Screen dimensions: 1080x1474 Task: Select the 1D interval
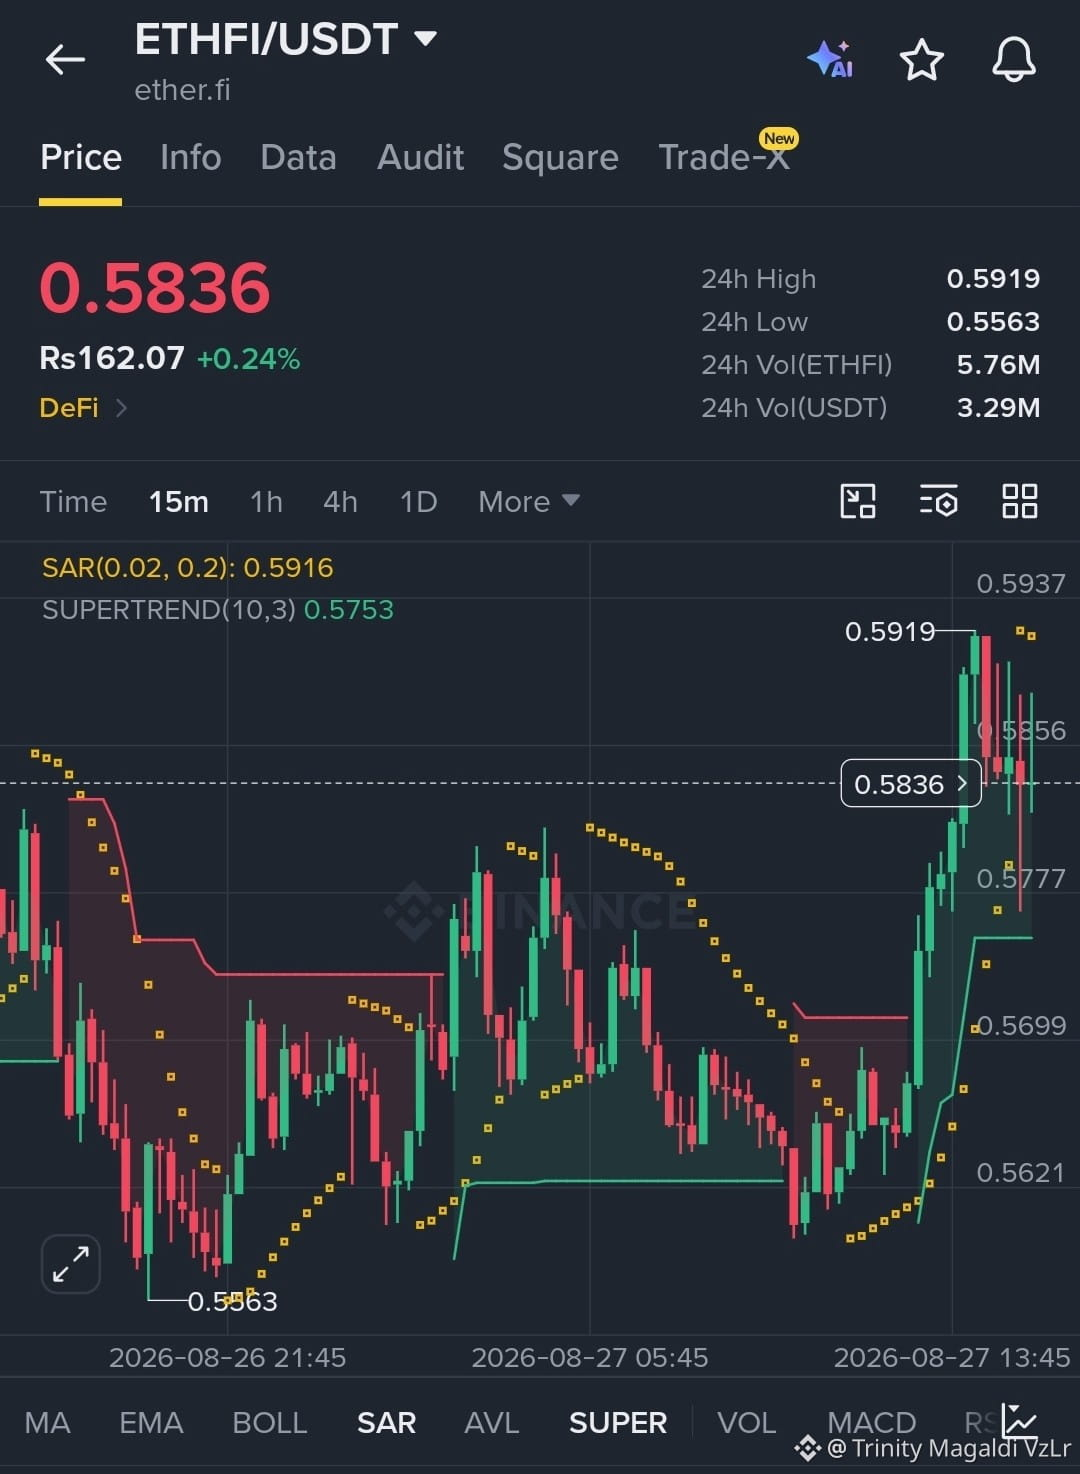pos(418,501)
